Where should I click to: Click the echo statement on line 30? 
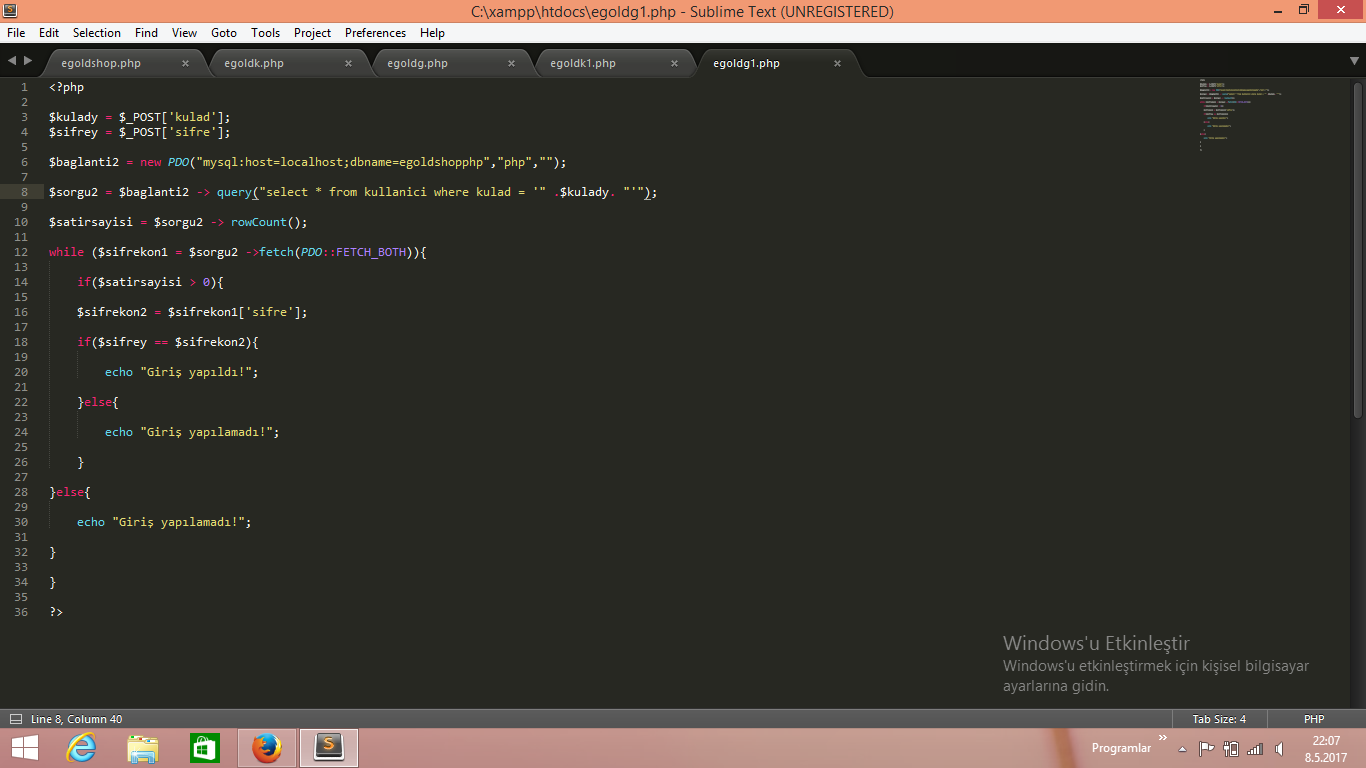pos(164,522)
